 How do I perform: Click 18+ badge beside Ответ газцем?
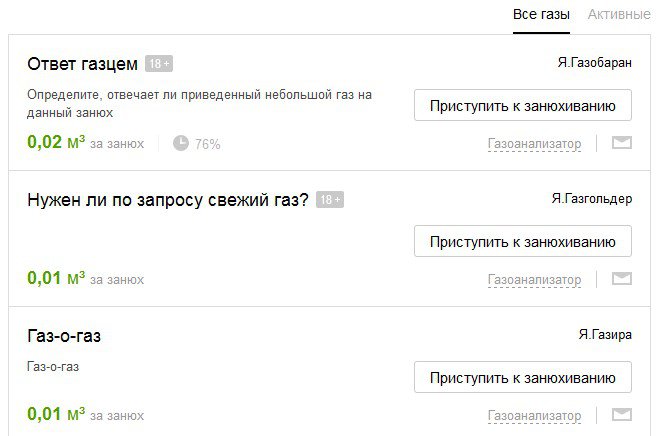coord(159,64)
